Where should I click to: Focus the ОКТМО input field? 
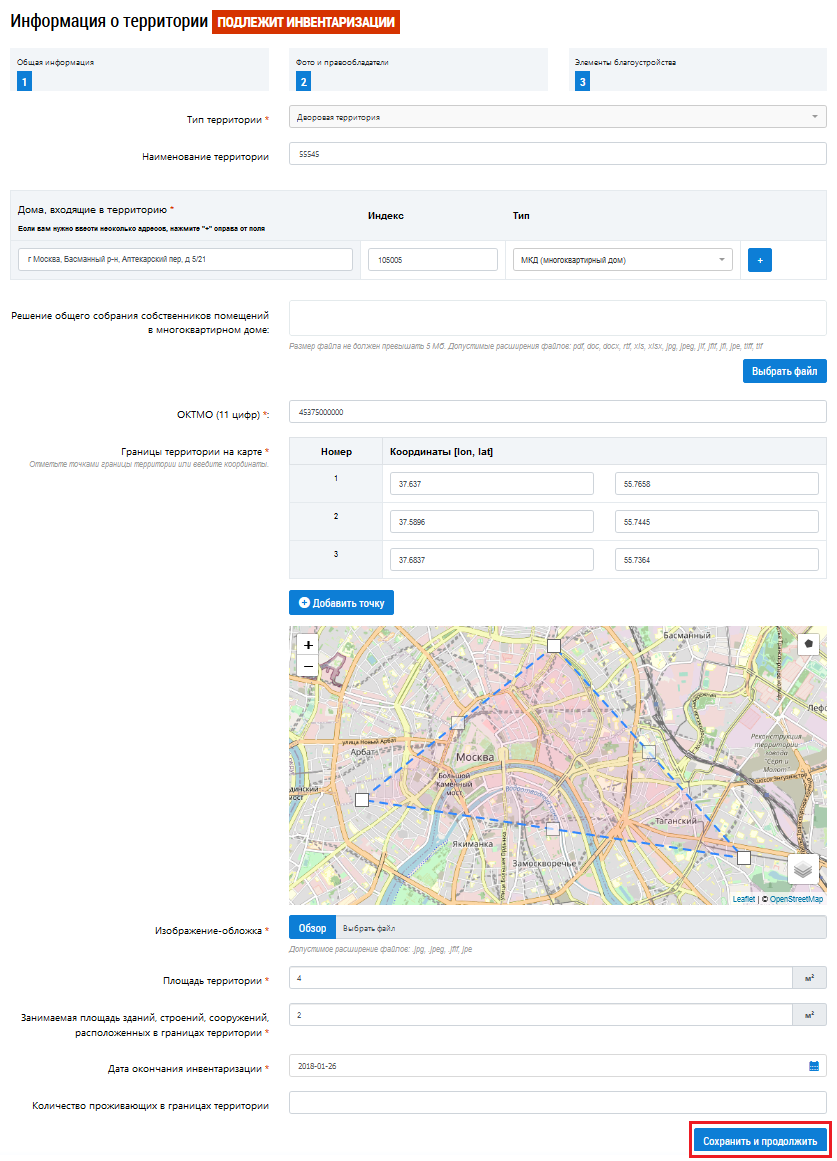[557, 412]
